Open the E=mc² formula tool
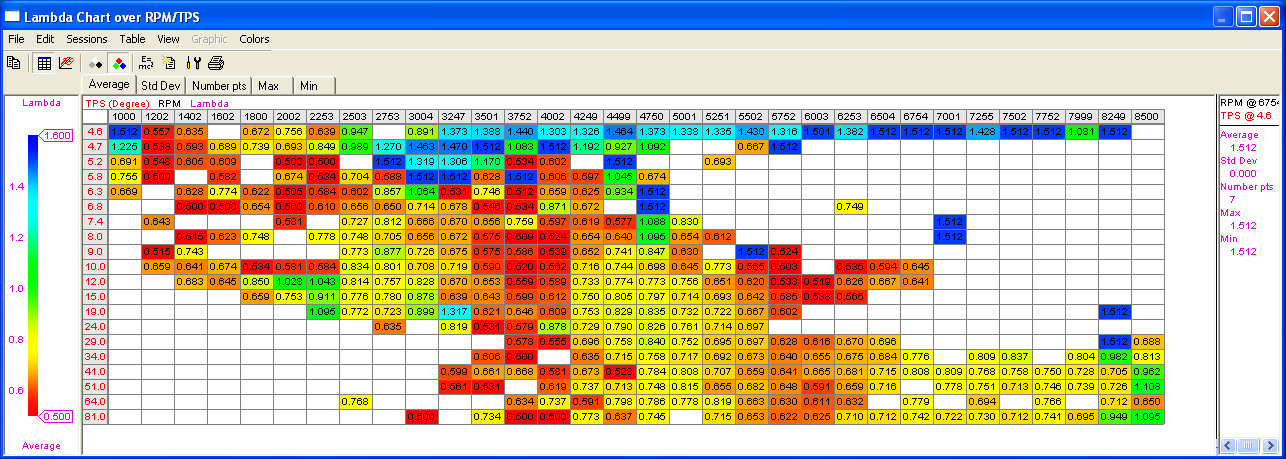 (x=147, y=62)
